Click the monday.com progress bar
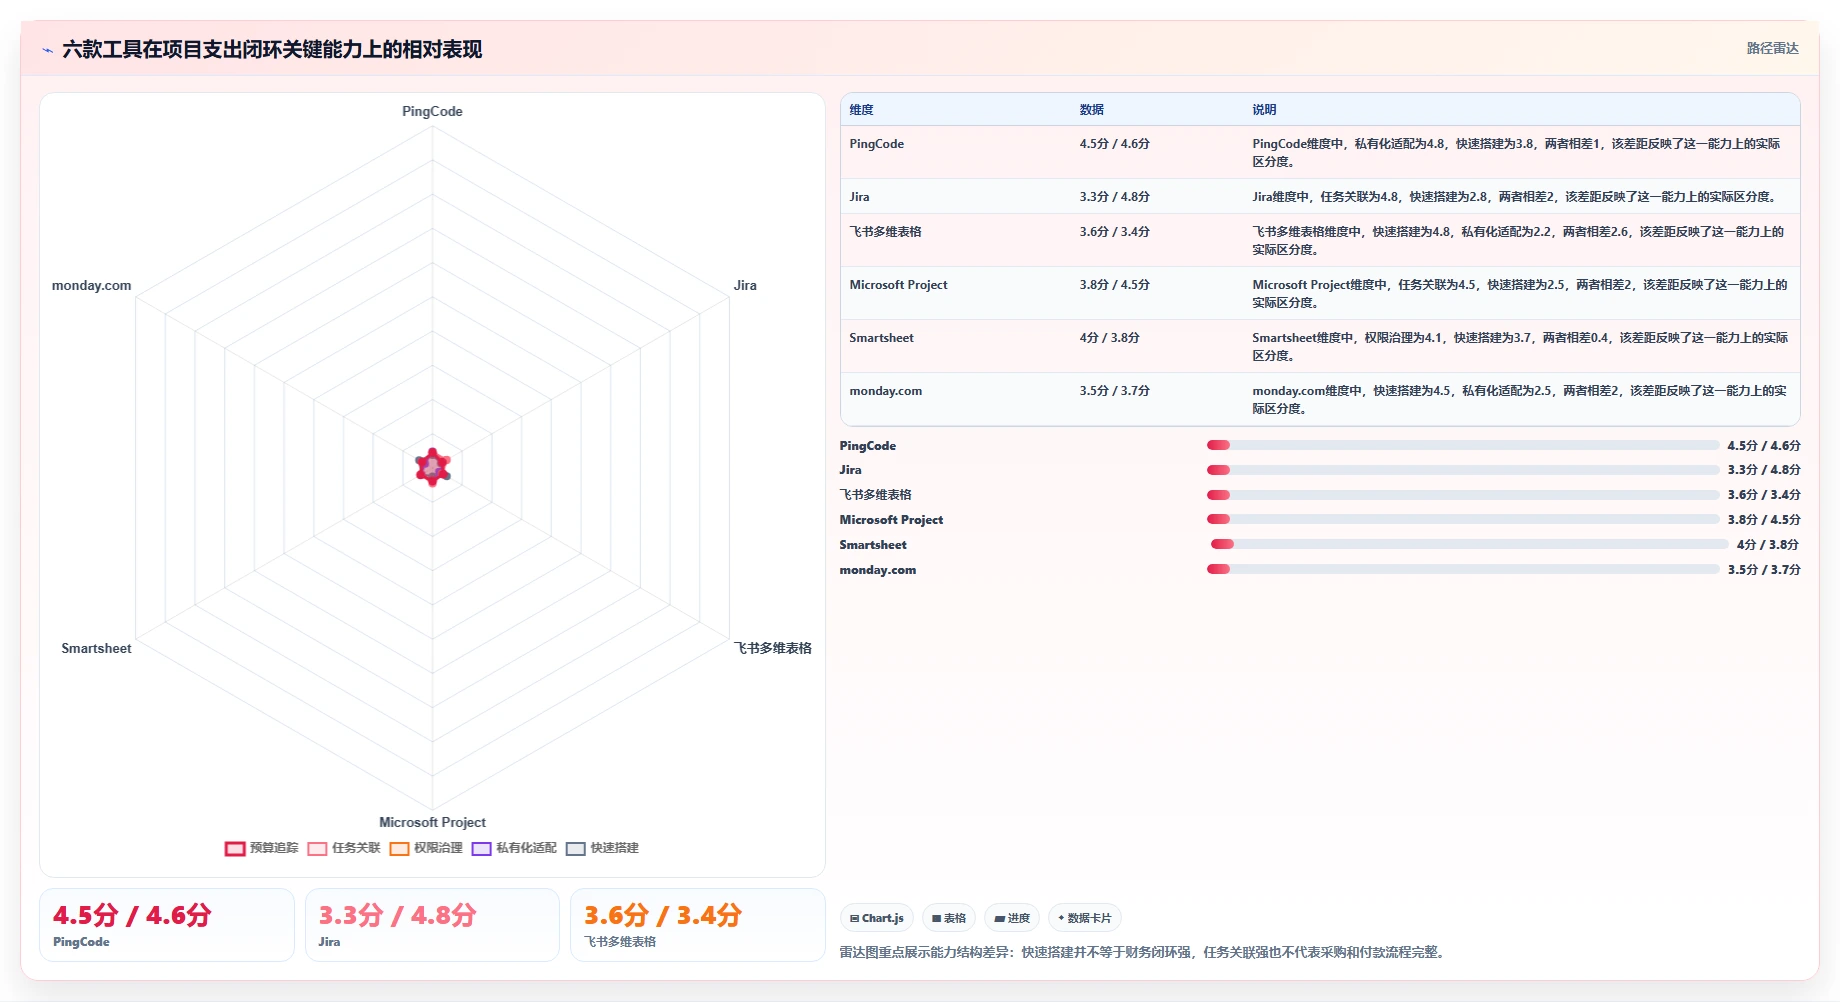The image size is (1840, 1002). click(1463, 569)
